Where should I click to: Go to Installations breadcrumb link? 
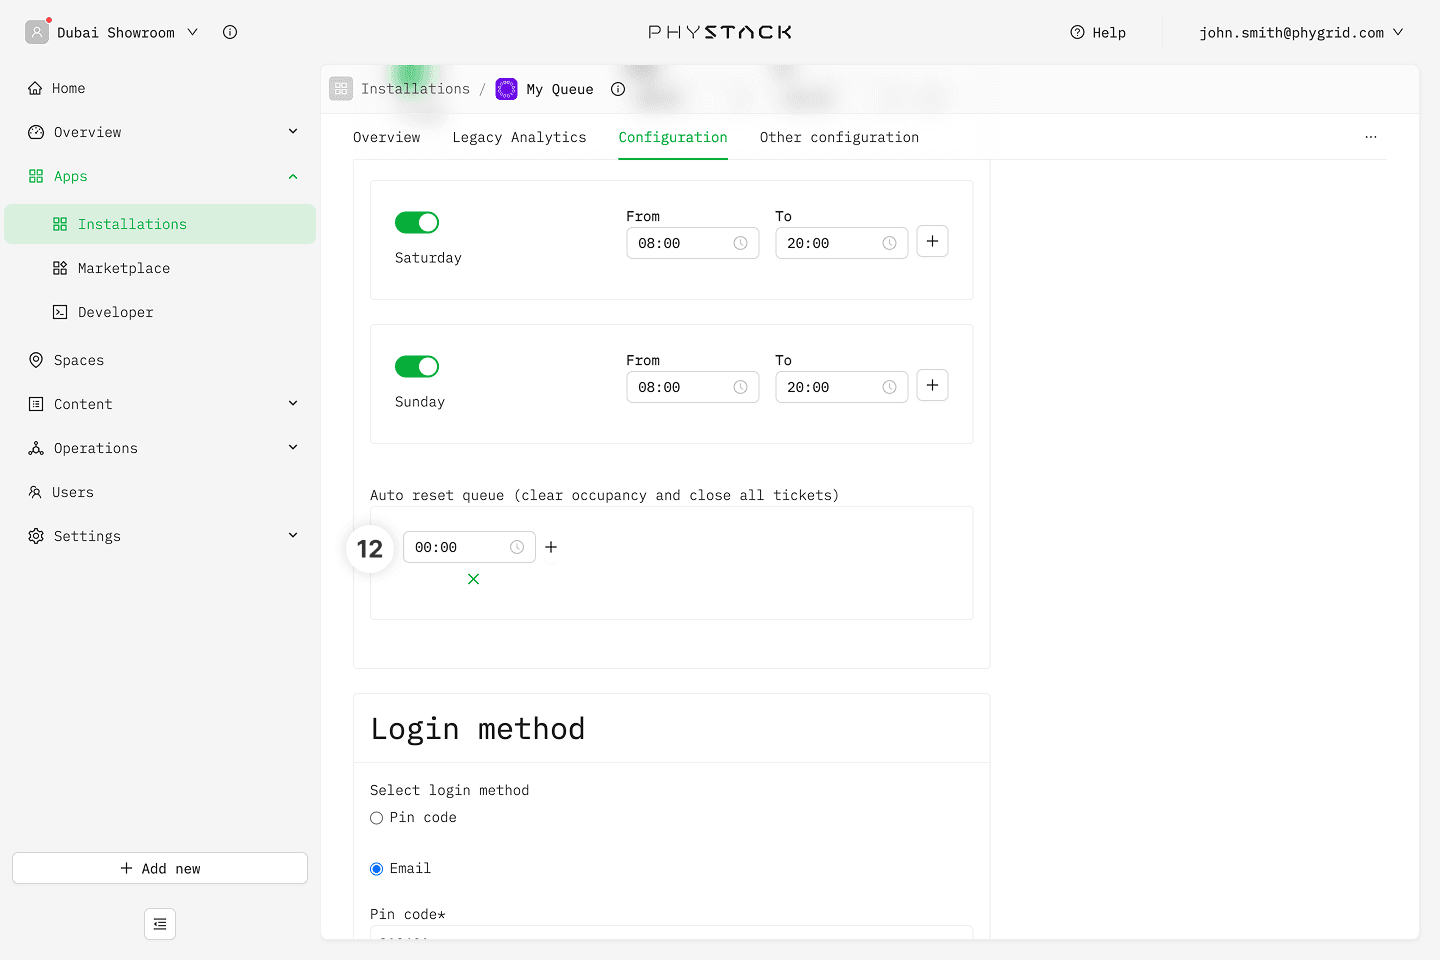[x=415, y=89]
